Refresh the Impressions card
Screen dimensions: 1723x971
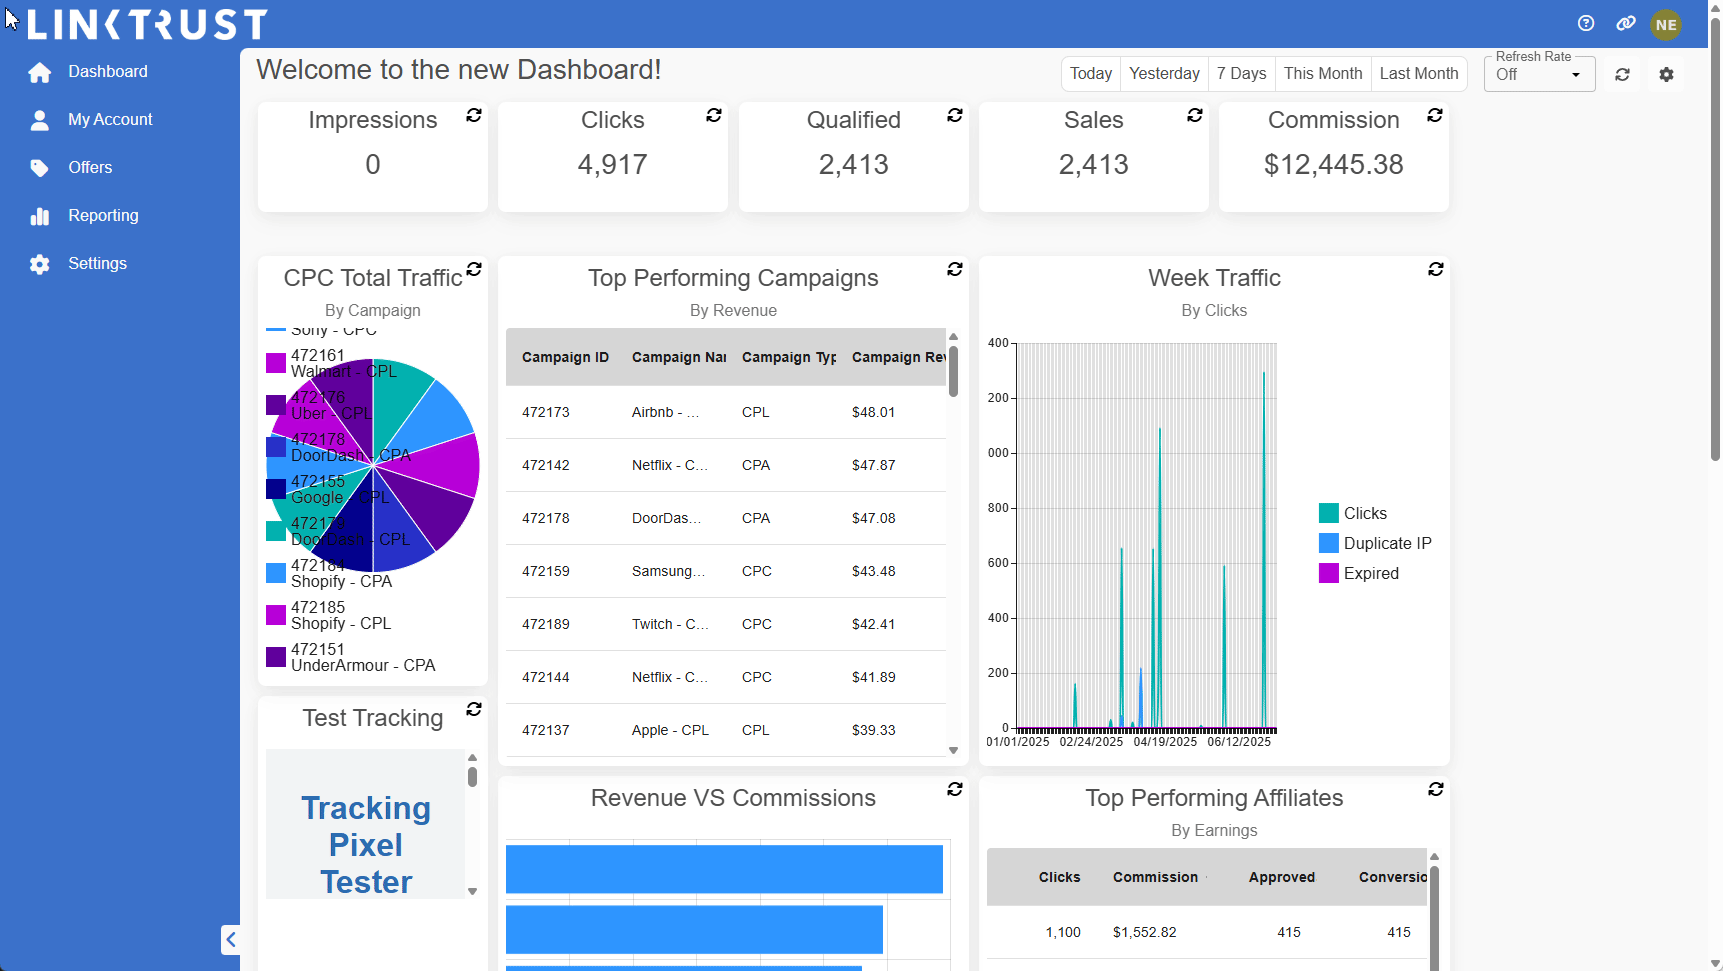[x=474, y=116]
